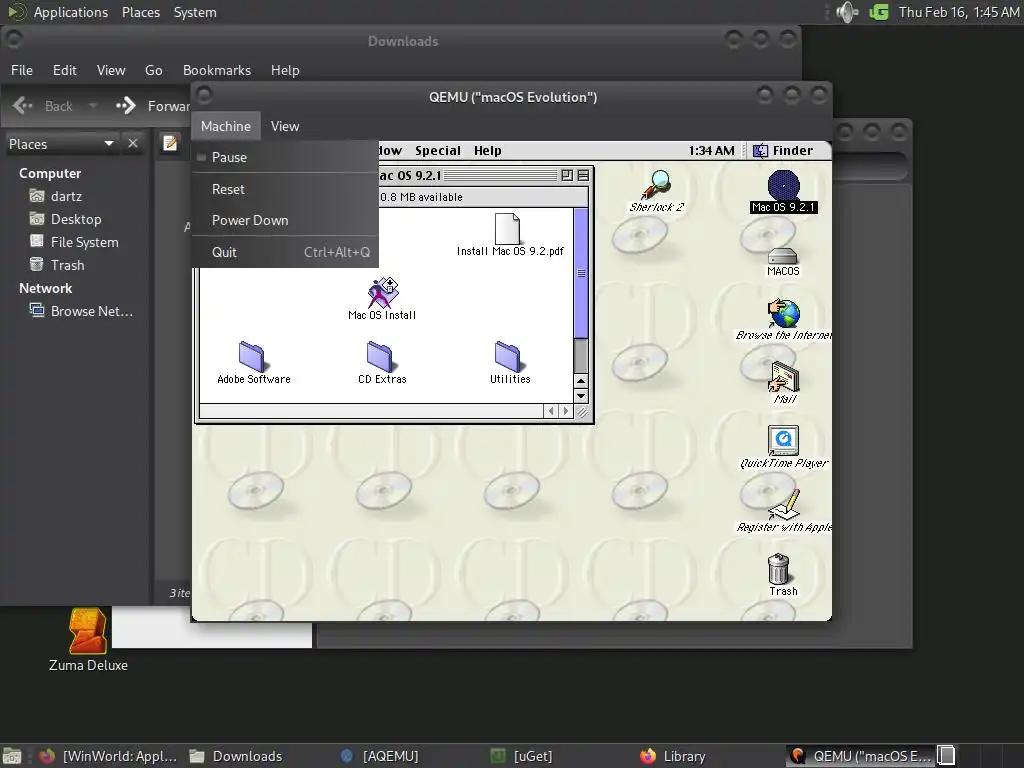The width and height of the screenshot is (1024, 768).
Task: Click the zoom box of Mac OS 9.2.1 window
Action: point(567,175)
